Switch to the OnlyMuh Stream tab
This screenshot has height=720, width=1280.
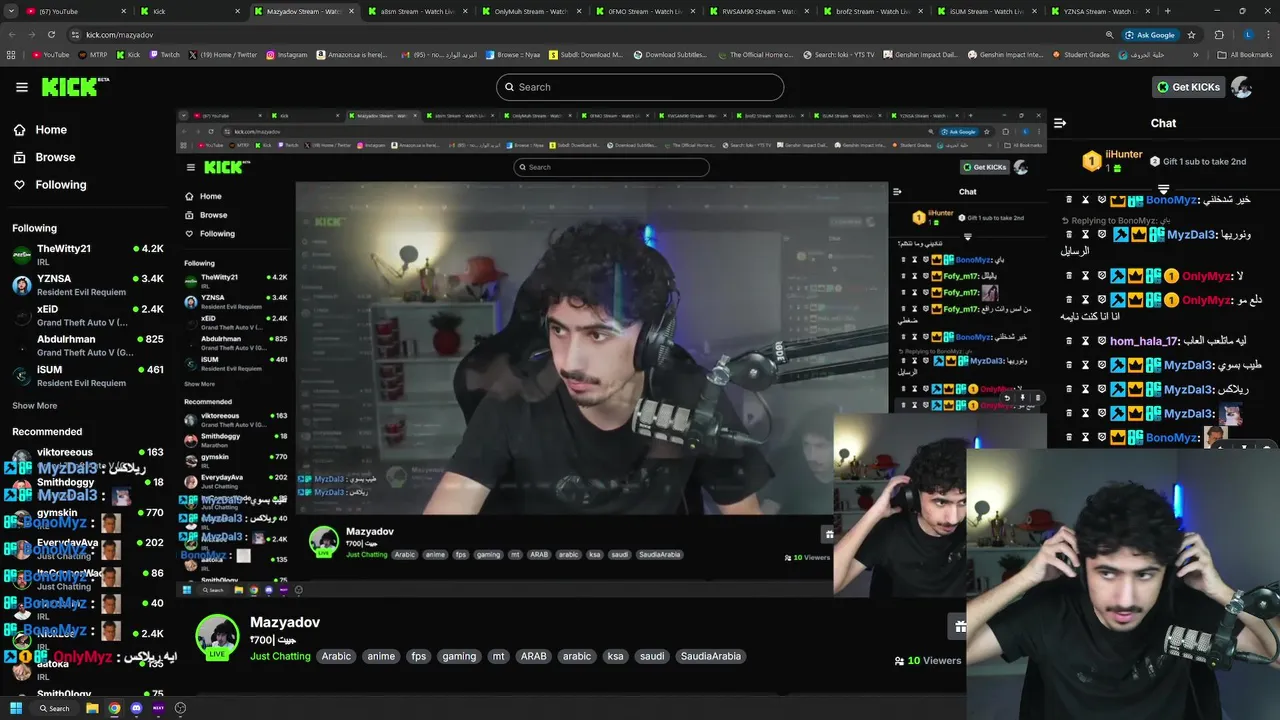click(x=531, y=11)
